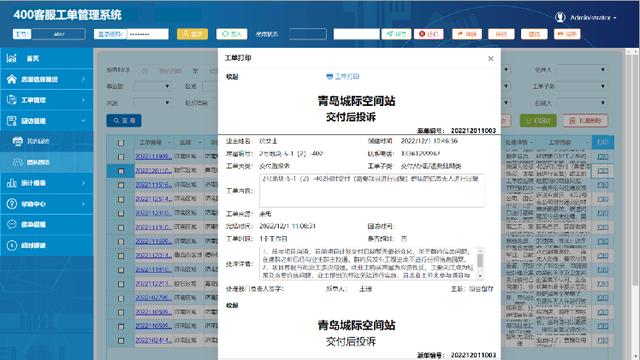Click the clock icon in the sidebar

(11, 245)
